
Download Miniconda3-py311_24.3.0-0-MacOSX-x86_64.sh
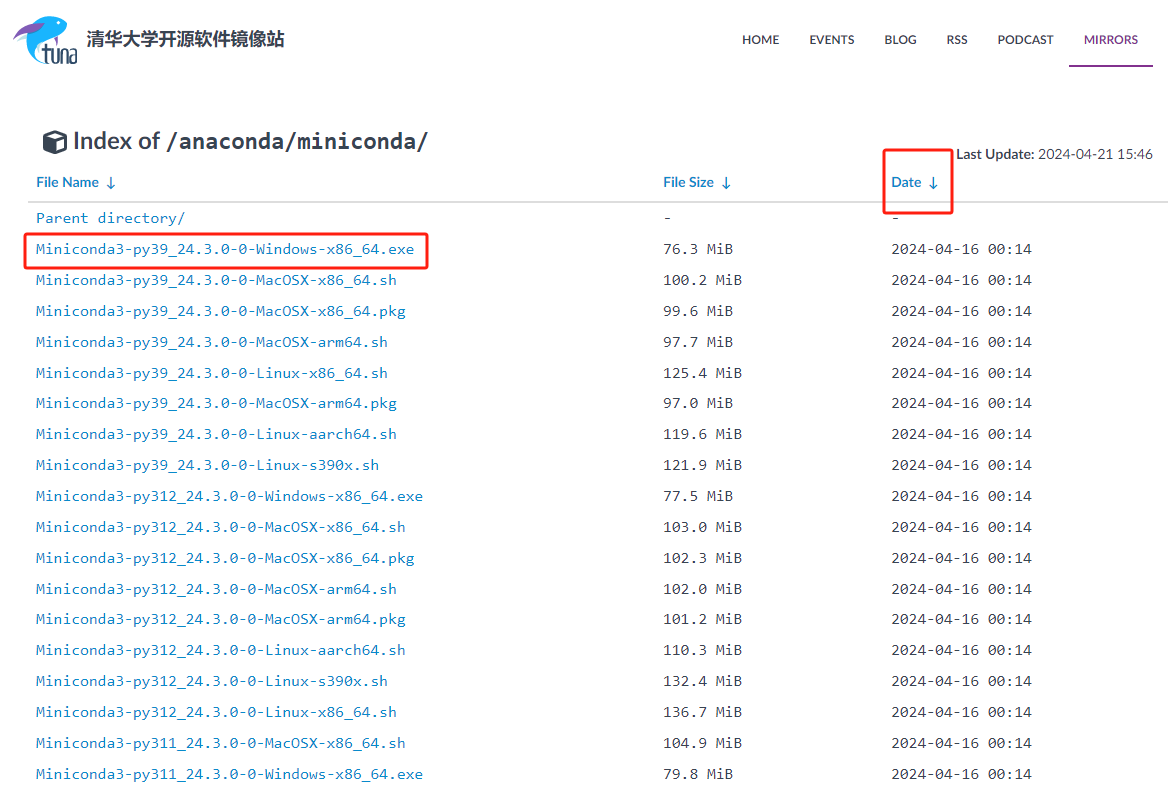(220, 743)
